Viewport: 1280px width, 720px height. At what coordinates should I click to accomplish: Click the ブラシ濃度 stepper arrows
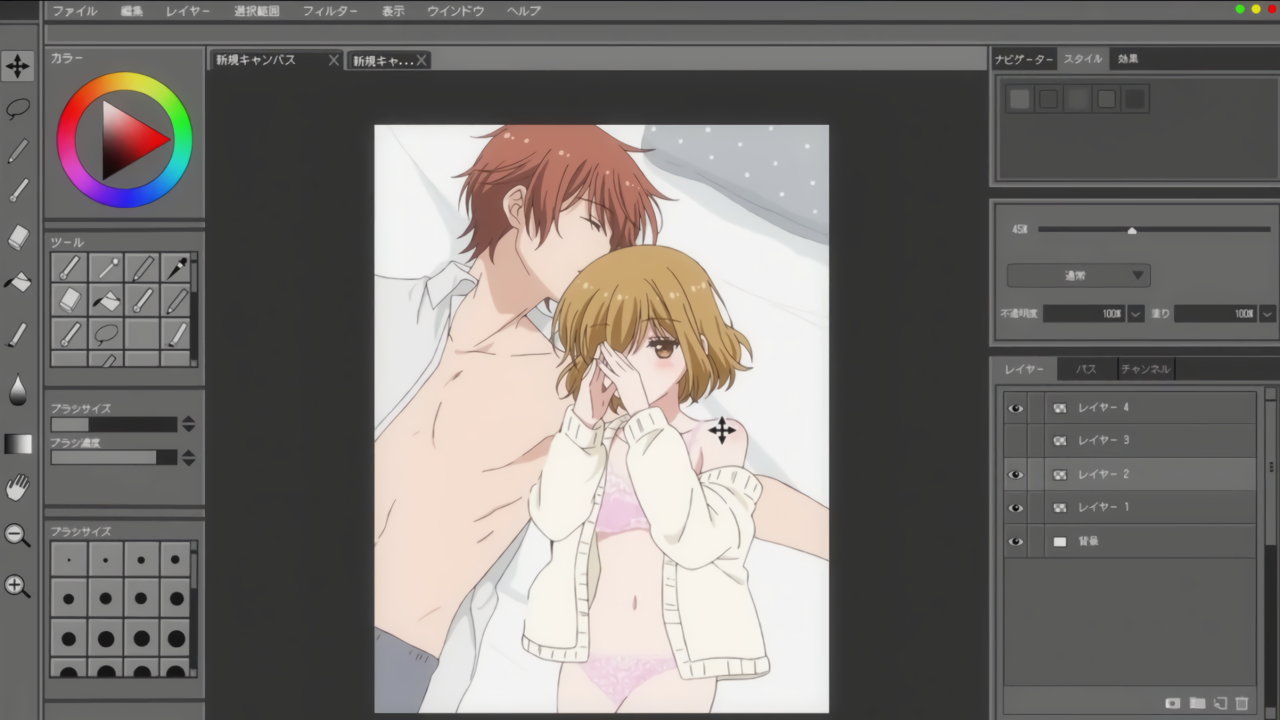188,458
